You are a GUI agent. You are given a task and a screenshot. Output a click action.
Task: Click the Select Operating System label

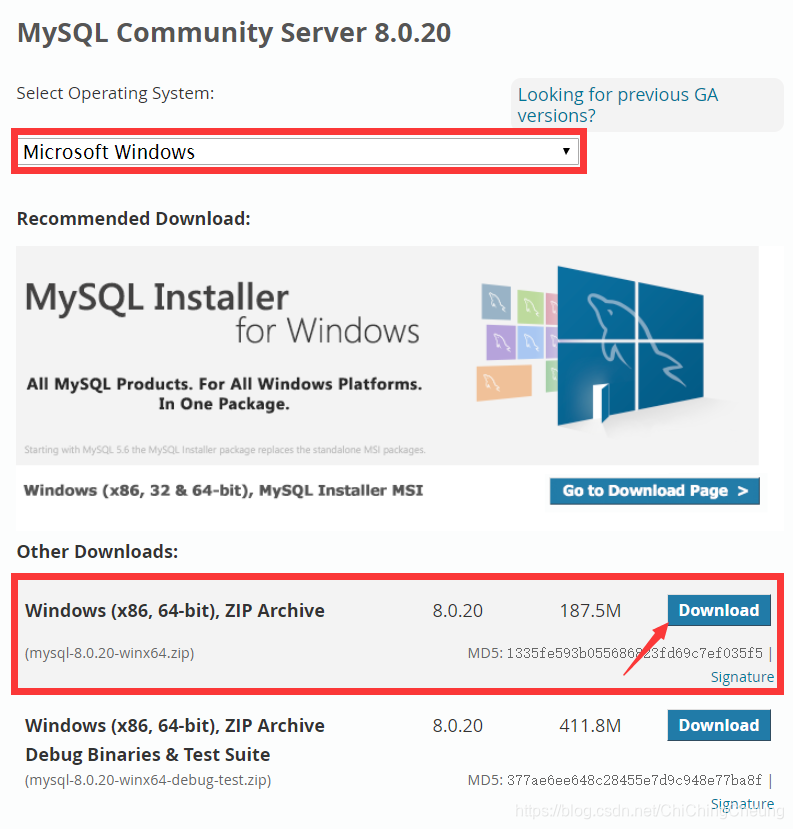pyautogui.click(x=115, y=94)
